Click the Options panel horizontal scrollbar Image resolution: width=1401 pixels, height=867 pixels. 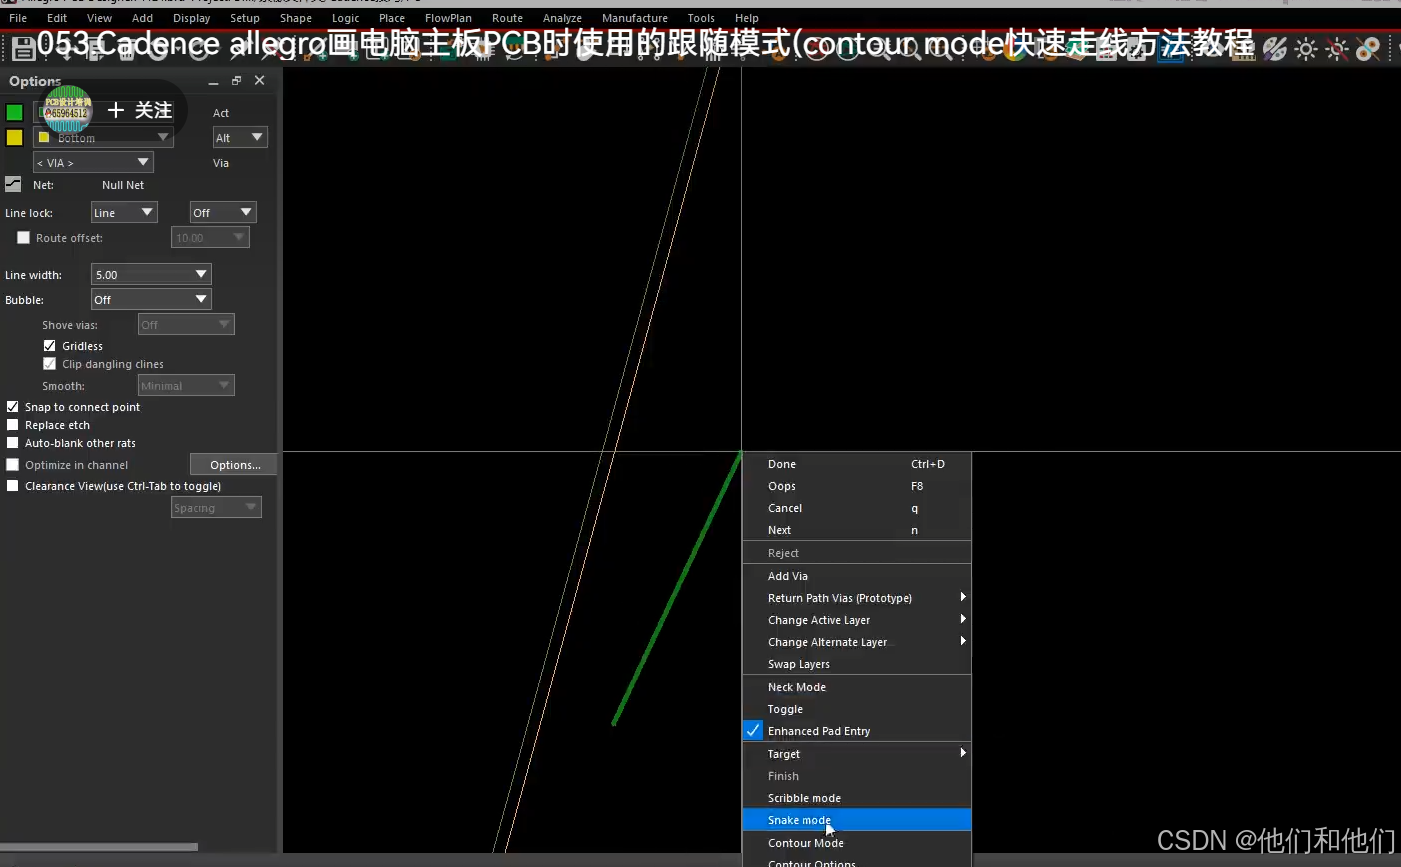click(x=99, y=847)
